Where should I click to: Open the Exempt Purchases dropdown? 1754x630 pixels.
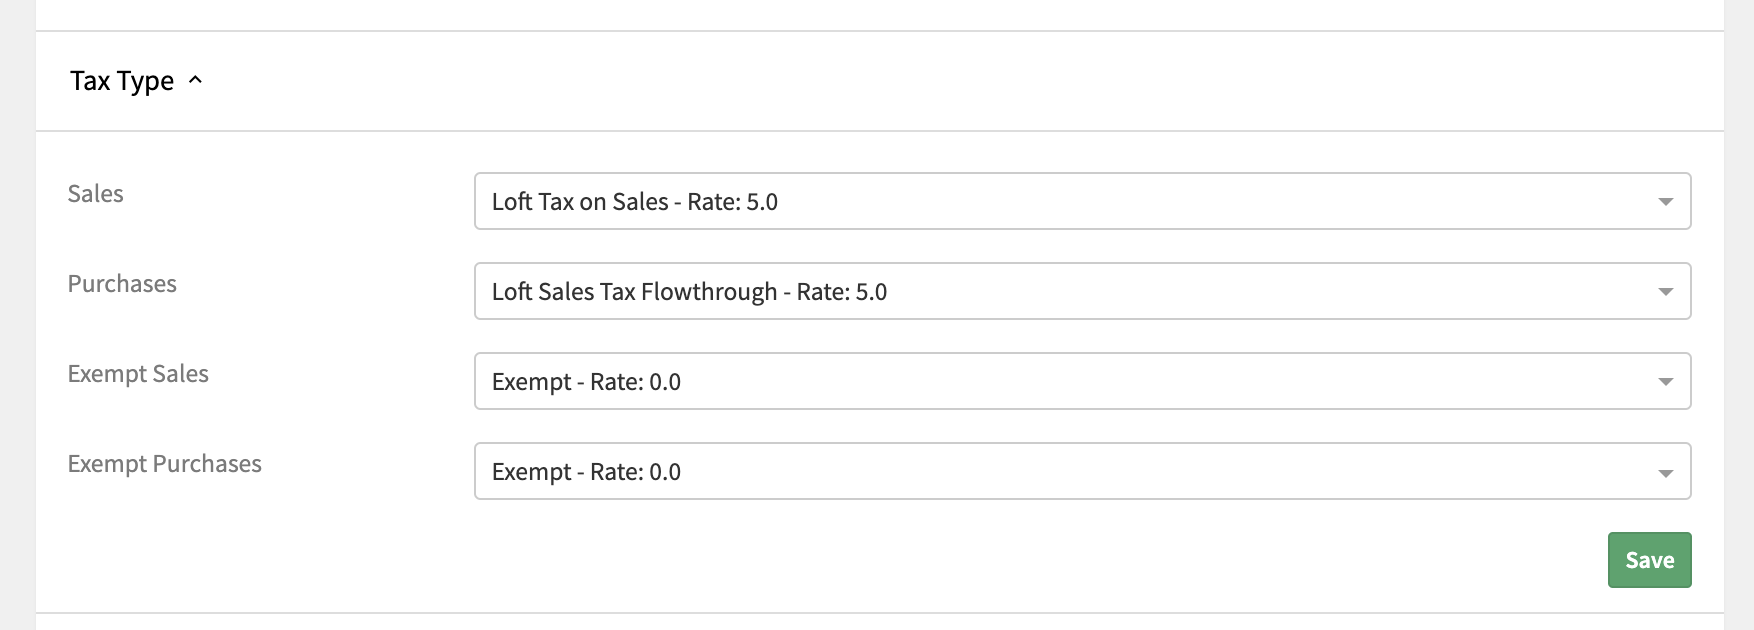pos(1082,471)
